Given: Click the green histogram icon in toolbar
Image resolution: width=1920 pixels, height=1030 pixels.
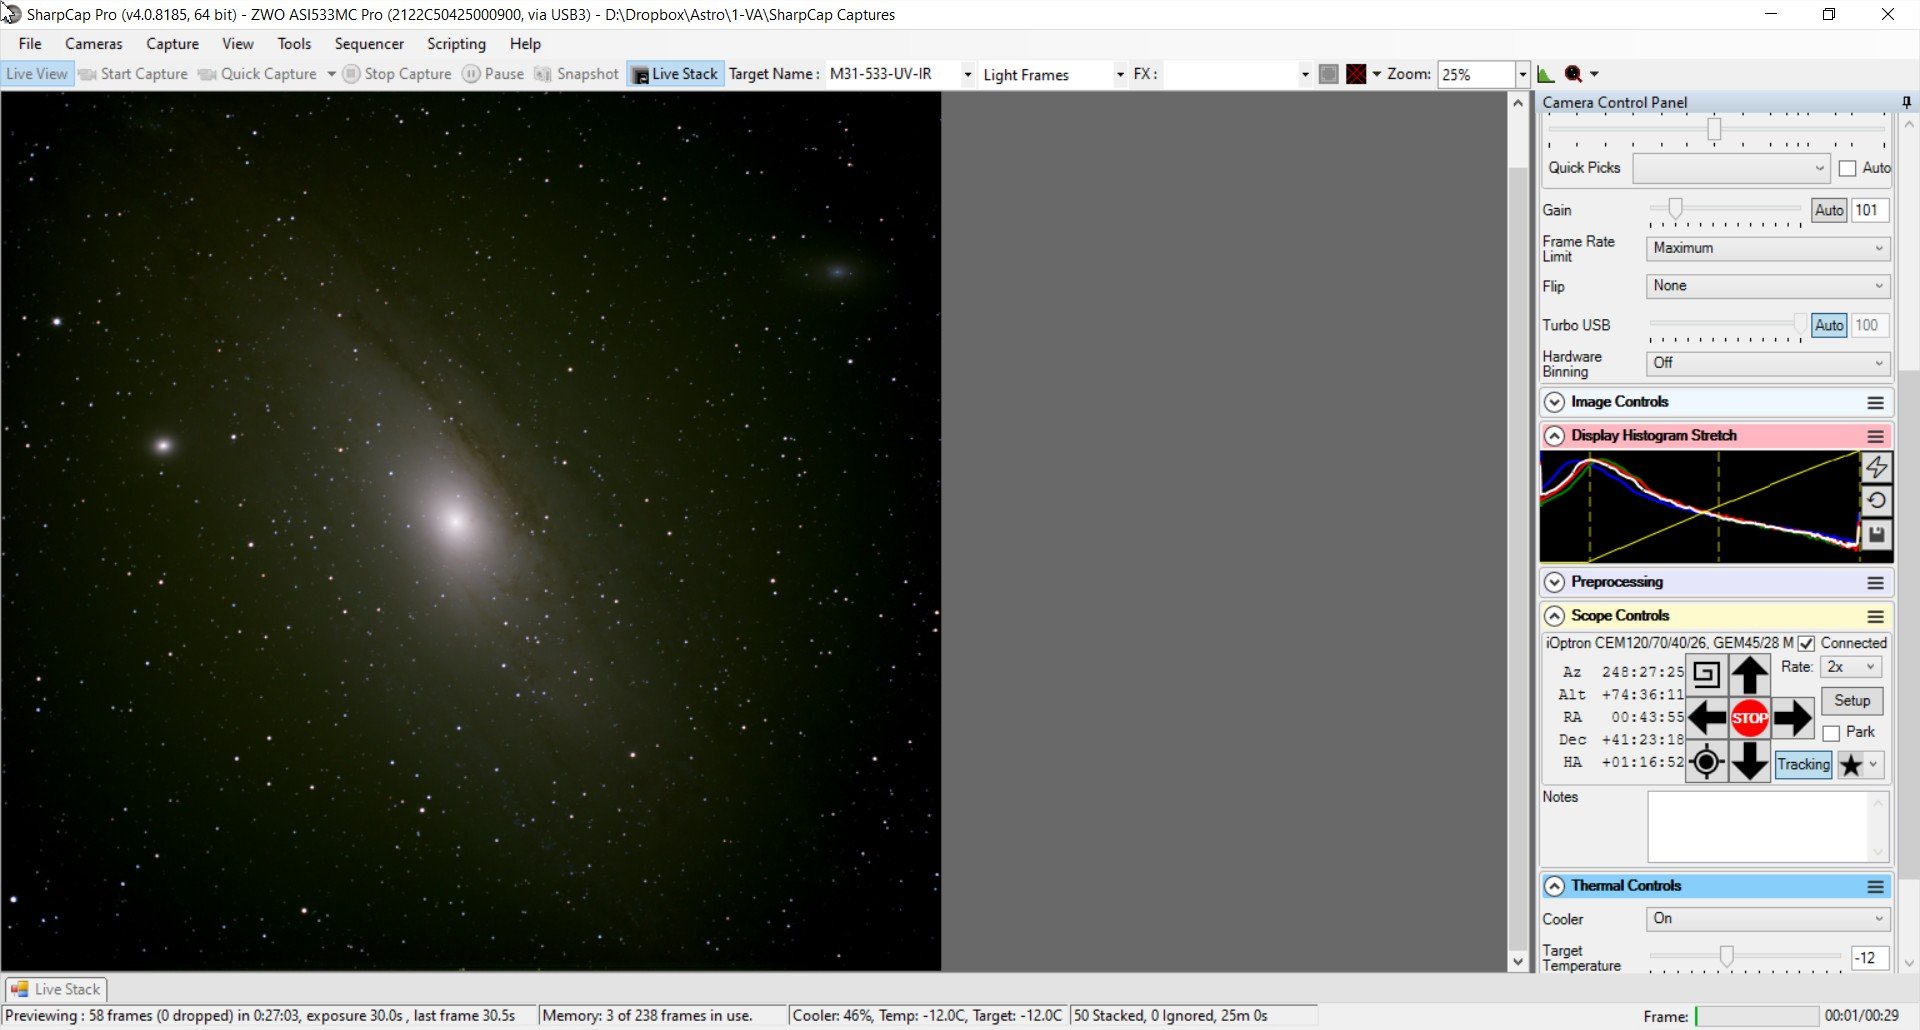Looking at the screenshot, I should [x=1546, y=74].
